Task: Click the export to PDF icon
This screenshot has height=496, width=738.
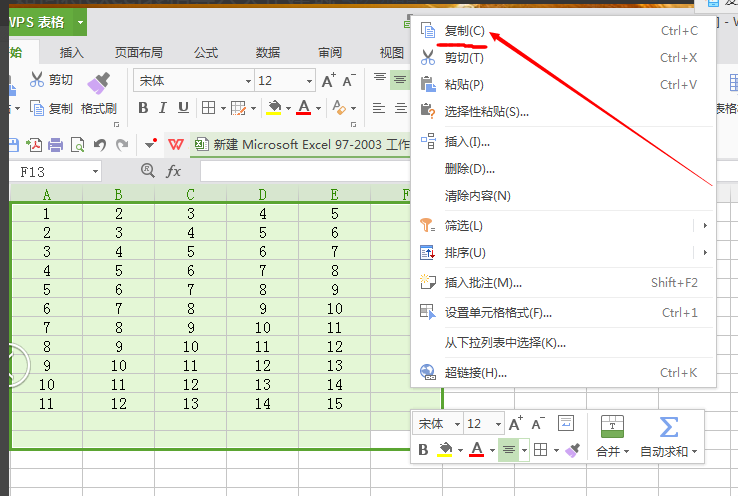Action: (34, 144)
